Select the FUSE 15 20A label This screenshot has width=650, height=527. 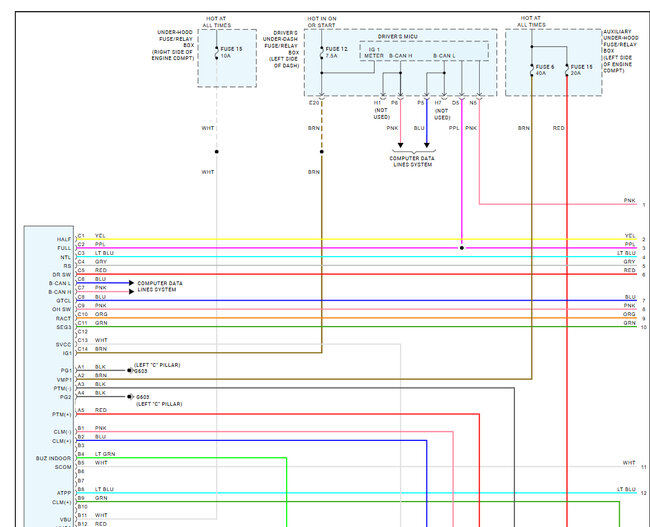point(581,70)
